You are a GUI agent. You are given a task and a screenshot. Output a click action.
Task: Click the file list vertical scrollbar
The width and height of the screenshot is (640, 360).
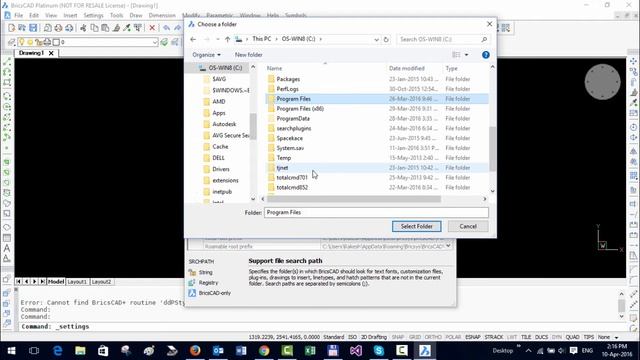(492, 149)
